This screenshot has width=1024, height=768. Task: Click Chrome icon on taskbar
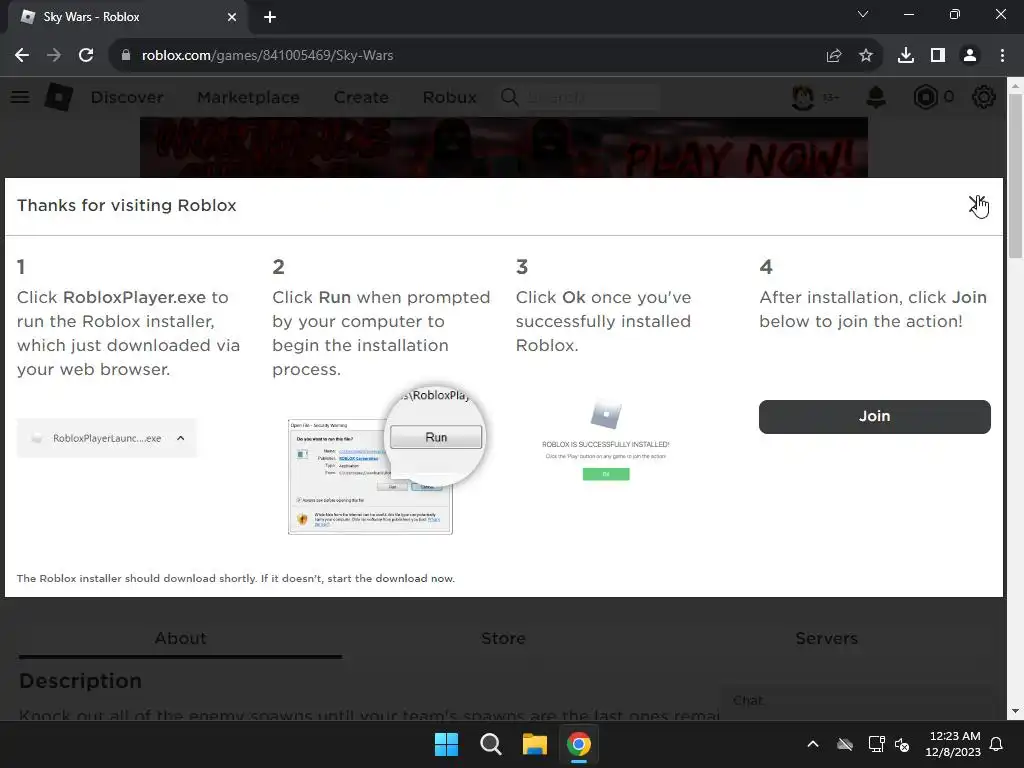579,744
